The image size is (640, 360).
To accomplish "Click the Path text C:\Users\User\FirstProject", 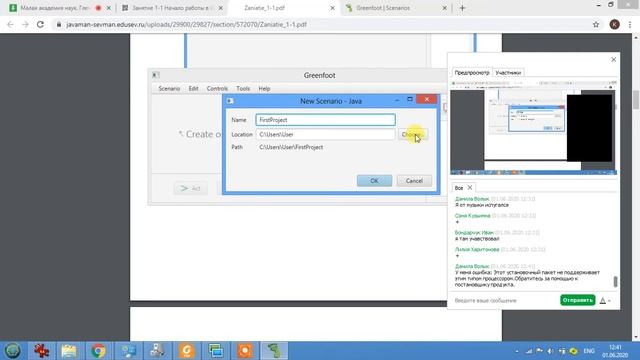I will [291, 147].
